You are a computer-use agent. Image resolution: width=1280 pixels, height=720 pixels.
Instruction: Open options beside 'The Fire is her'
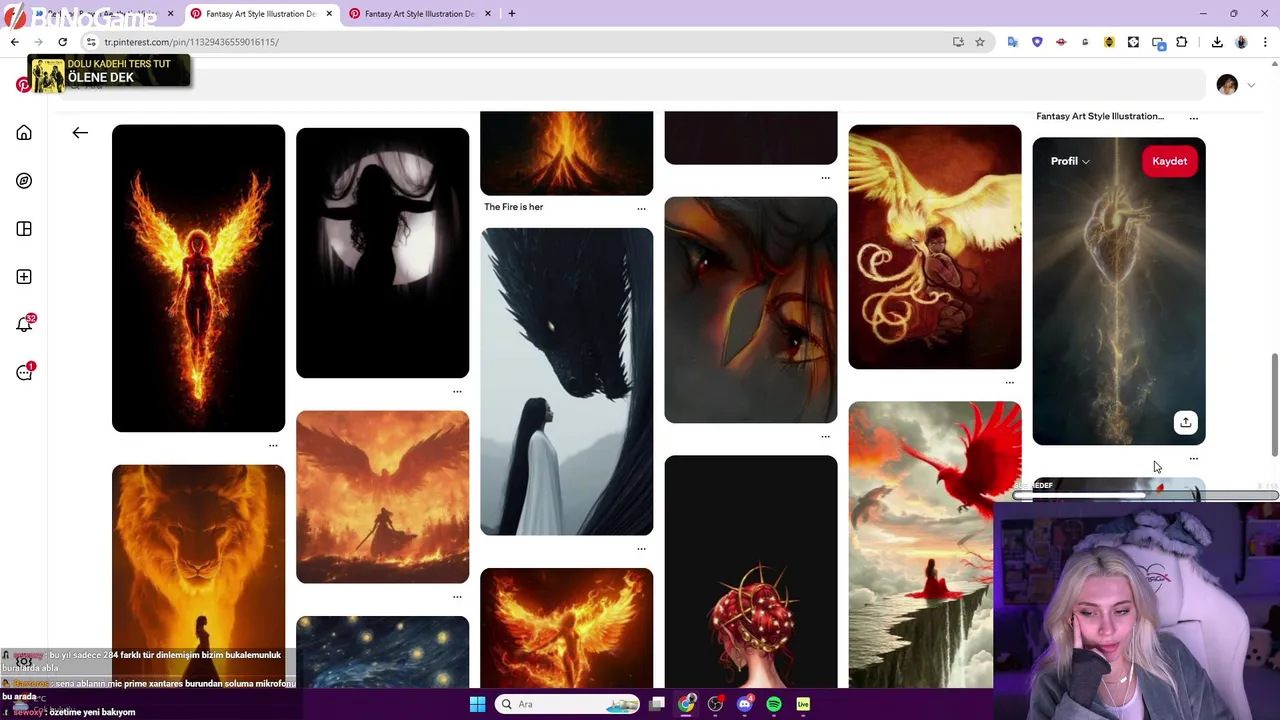(x=641, y=209)
